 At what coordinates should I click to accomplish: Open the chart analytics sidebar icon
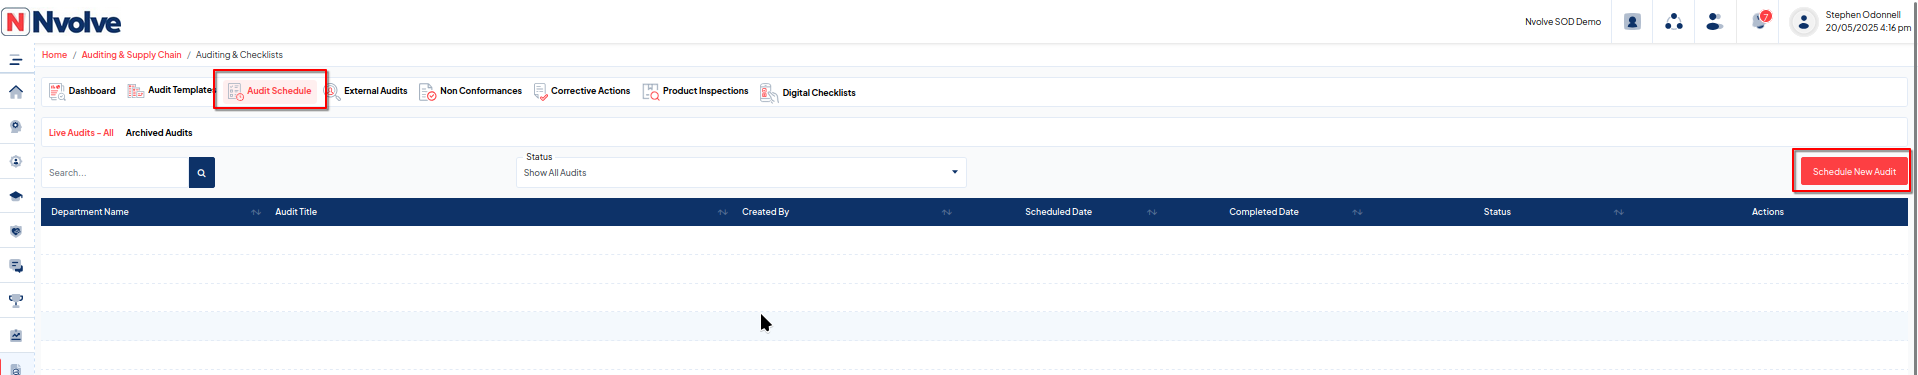(16, 336)
